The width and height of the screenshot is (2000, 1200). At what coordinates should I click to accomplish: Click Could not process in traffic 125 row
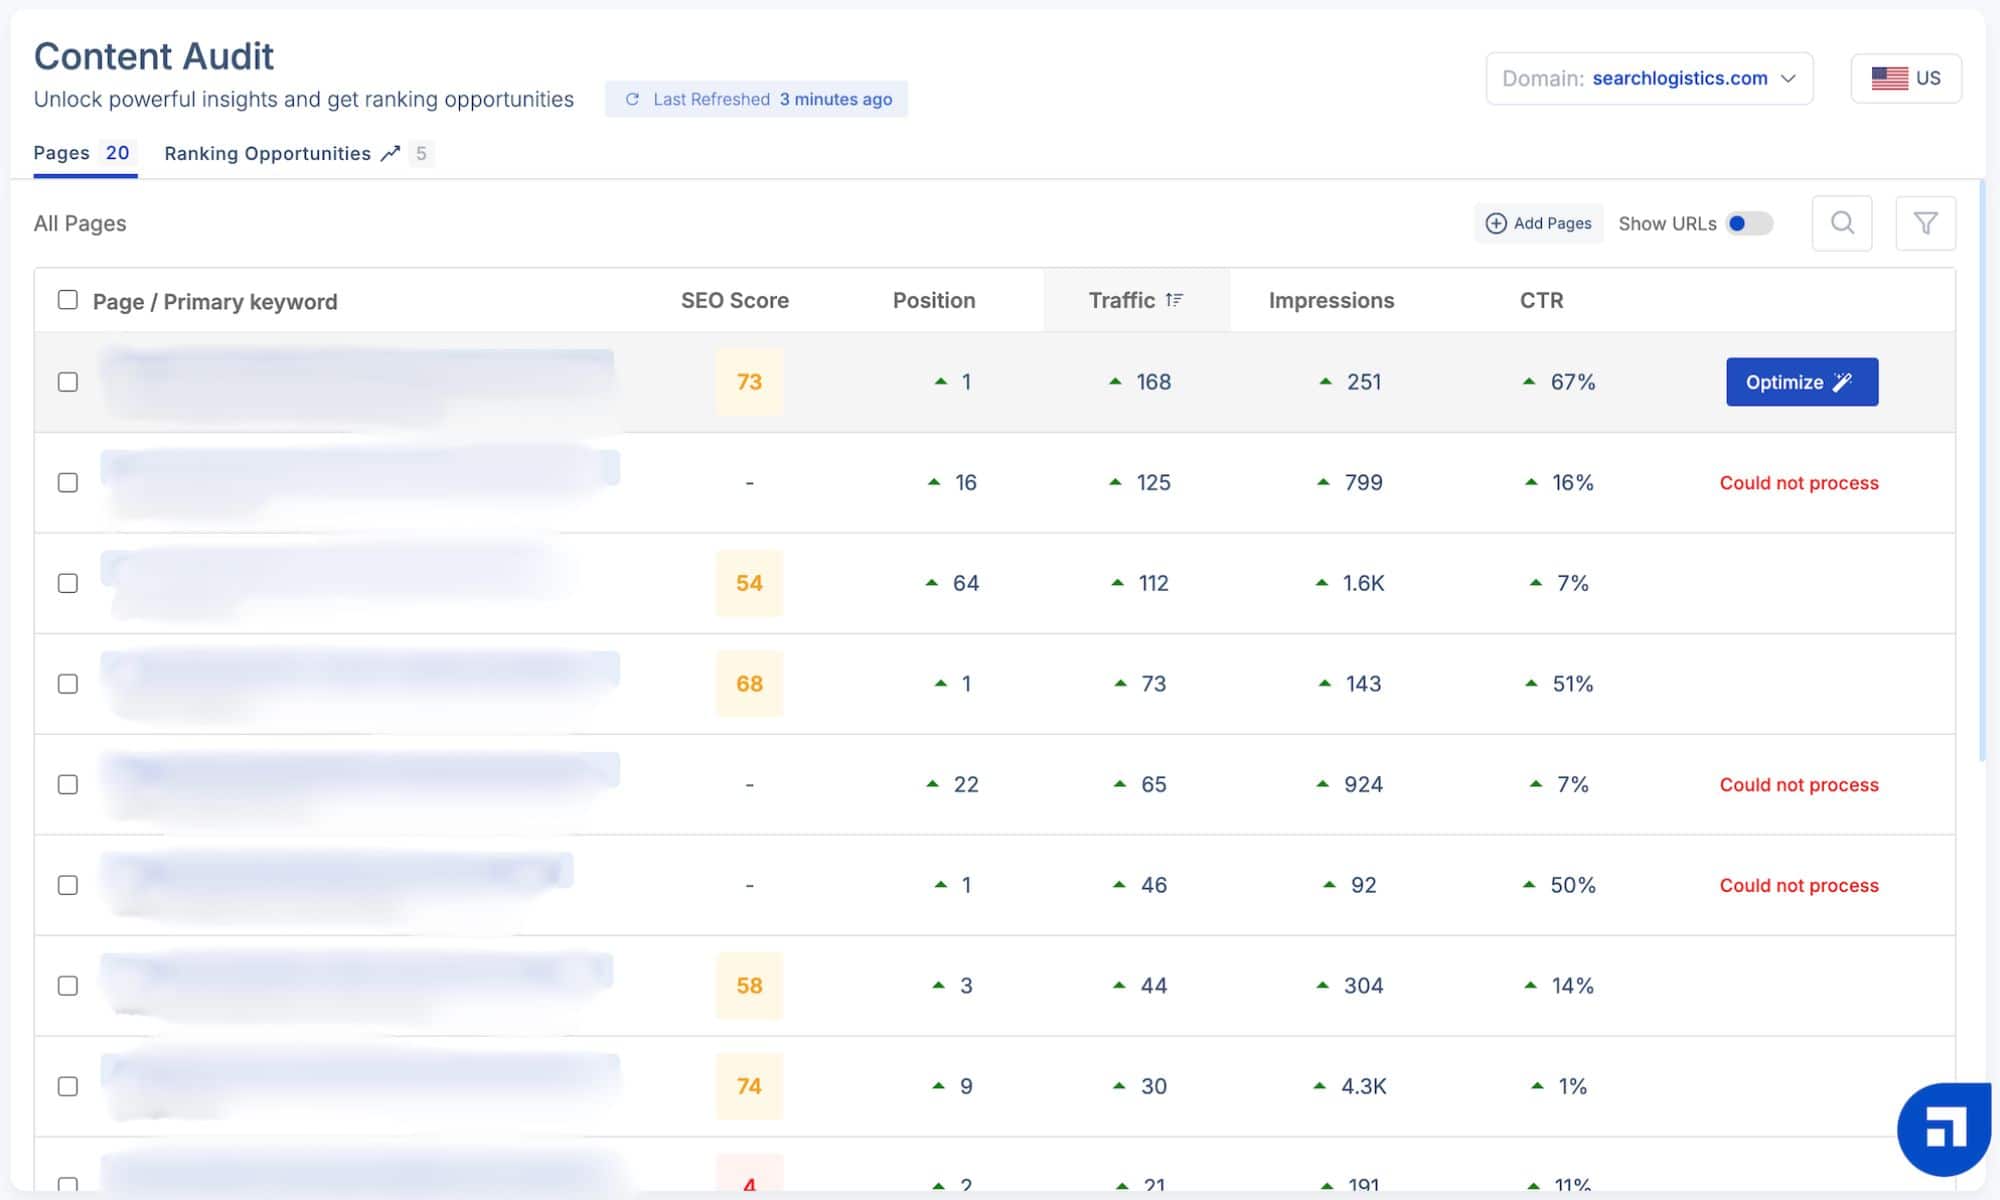click(1799, 482)
